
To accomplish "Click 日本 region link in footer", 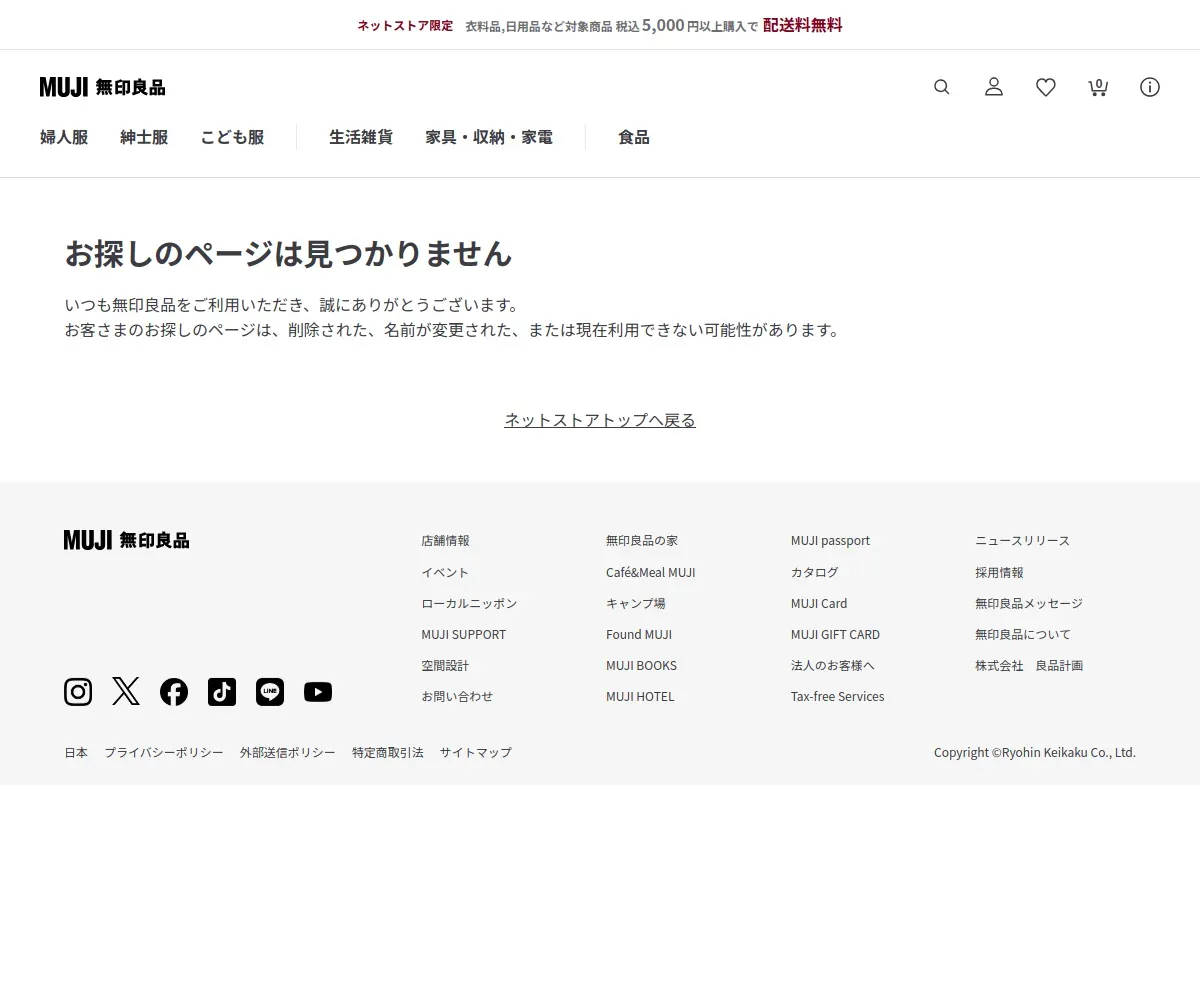I will coord(76,752).
